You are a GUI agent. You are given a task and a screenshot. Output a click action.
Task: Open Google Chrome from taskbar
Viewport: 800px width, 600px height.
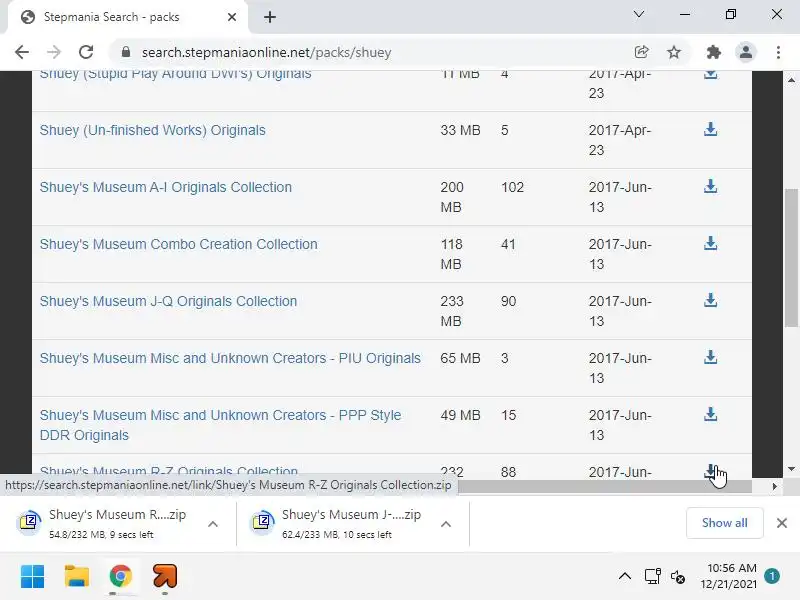pos(120,577)
